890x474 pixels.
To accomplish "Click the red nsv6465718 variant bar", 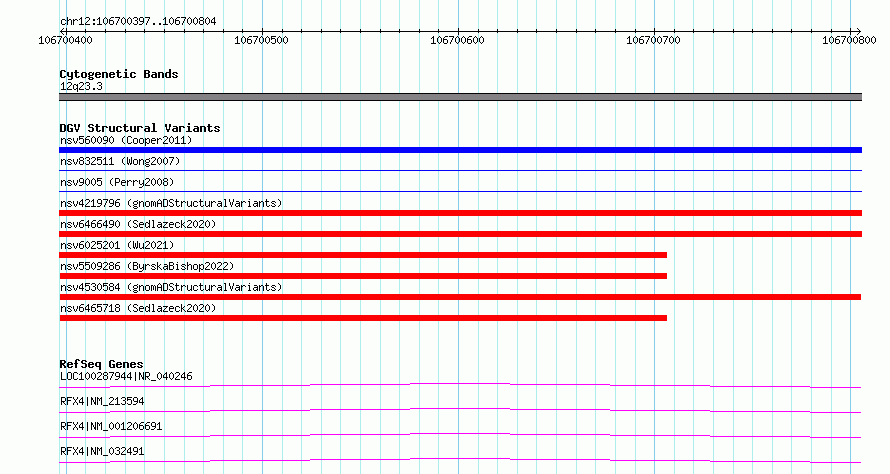I will [x=363, y=318].
